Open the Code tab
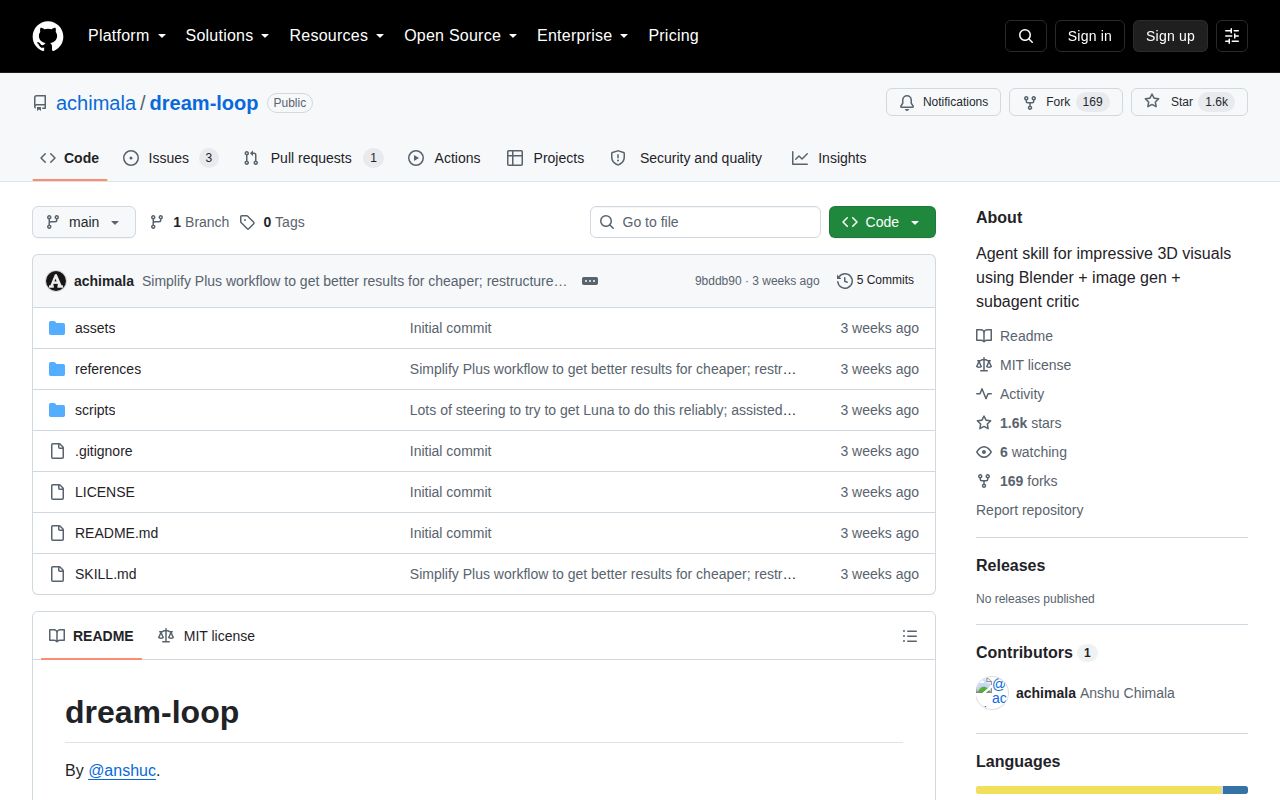This screenshot has width=1280, height=800. point(70,158)
